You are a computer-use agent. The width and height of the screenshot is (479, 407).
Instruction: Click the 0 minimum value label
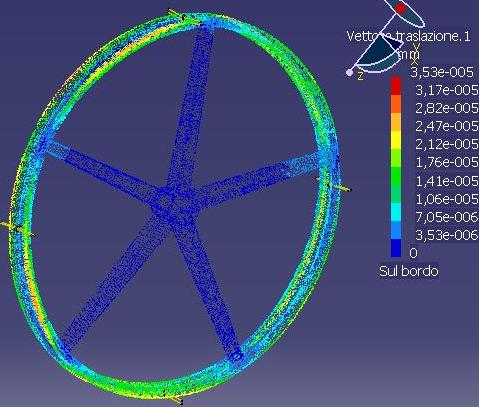[413, 253]
